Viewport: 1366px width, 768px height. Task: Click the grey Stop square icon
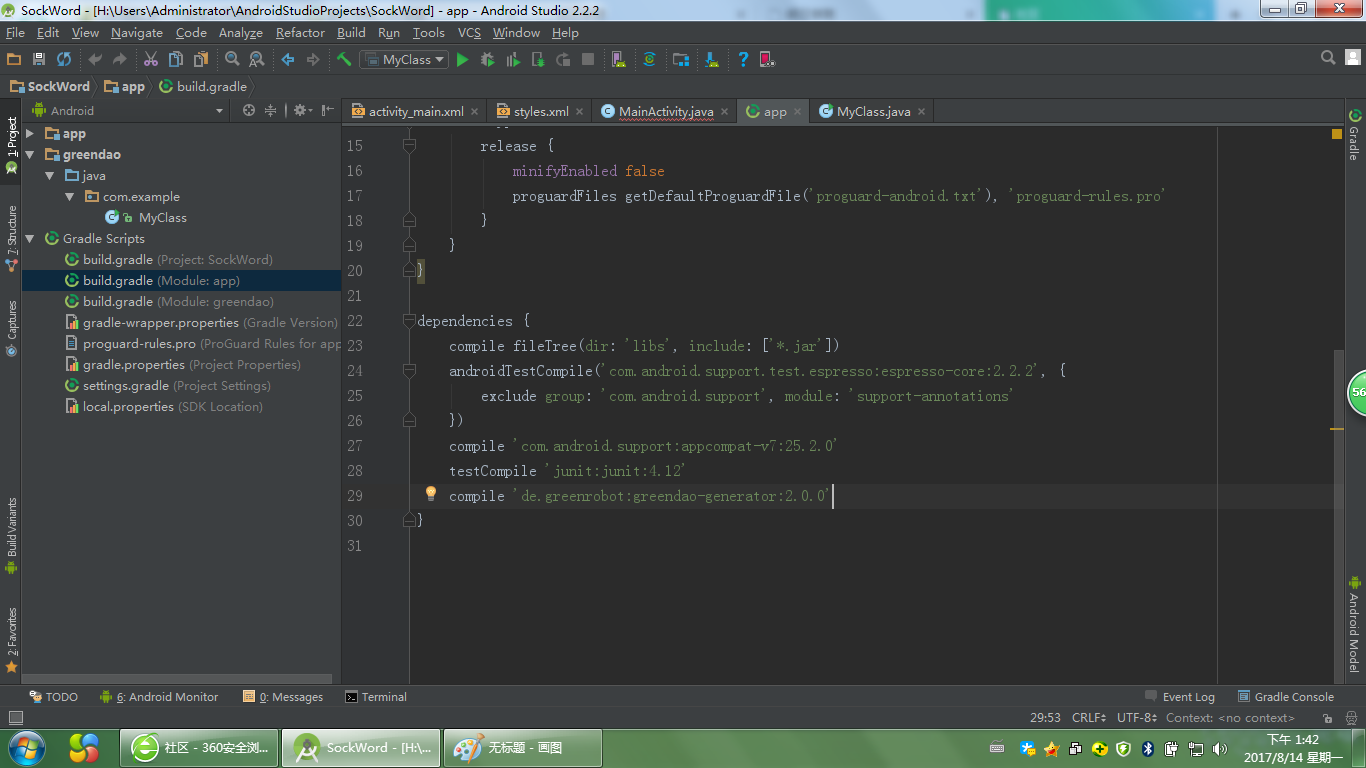[x=588, y=60]
